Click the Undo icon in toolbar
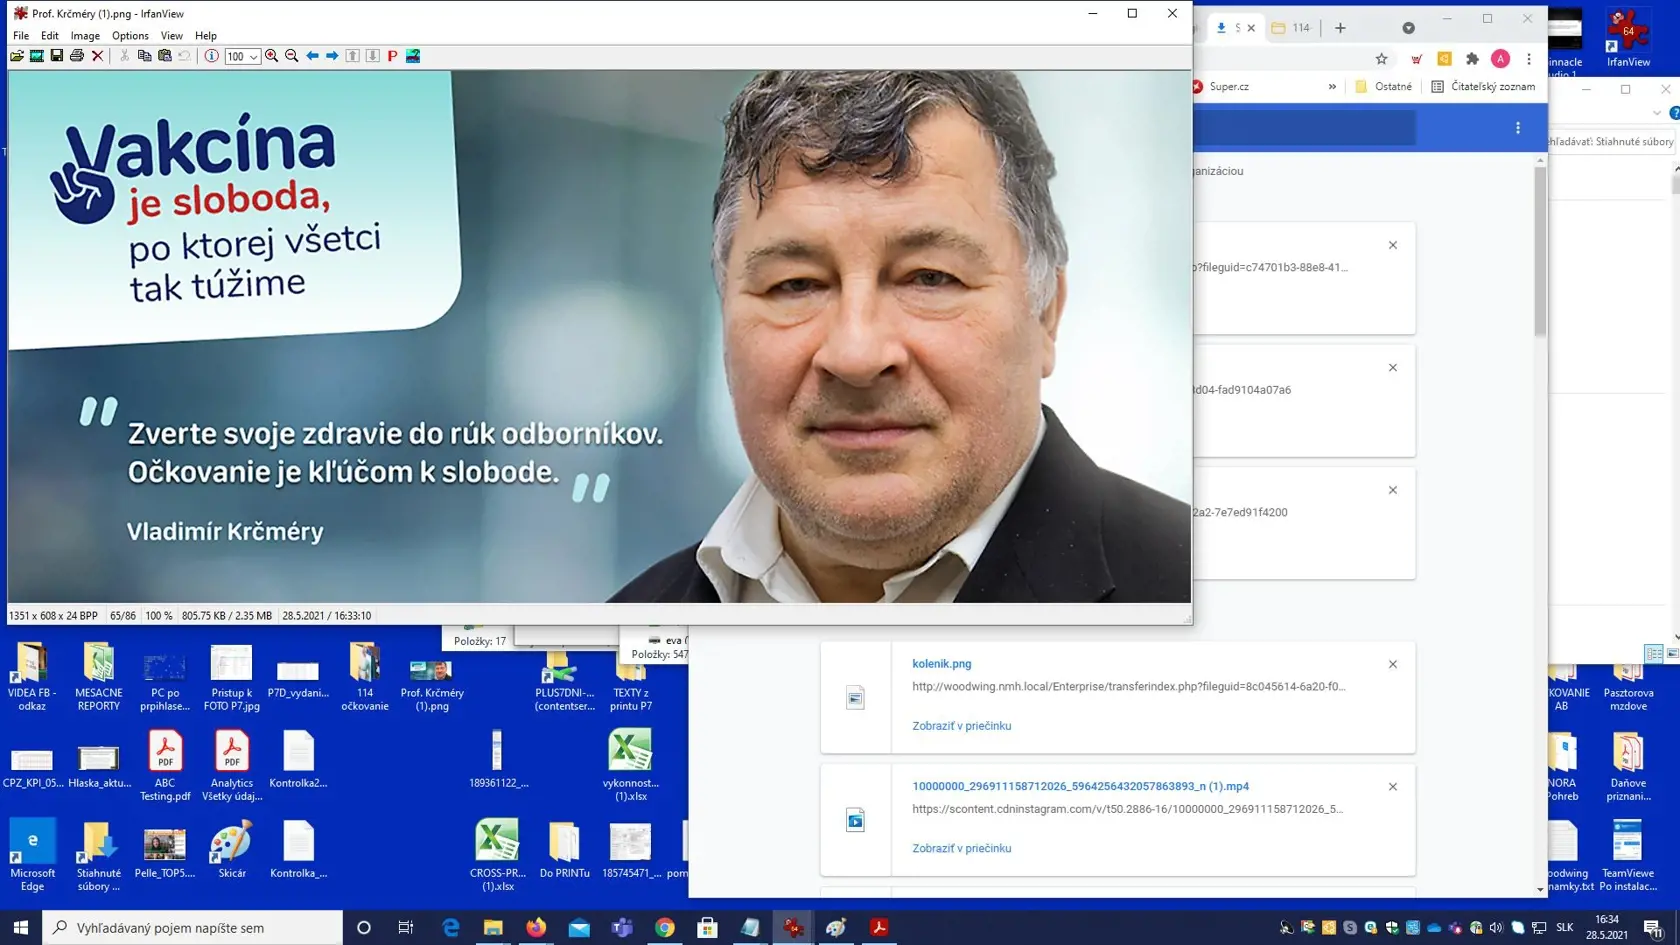1680x945 pixels. coord(184,56)
